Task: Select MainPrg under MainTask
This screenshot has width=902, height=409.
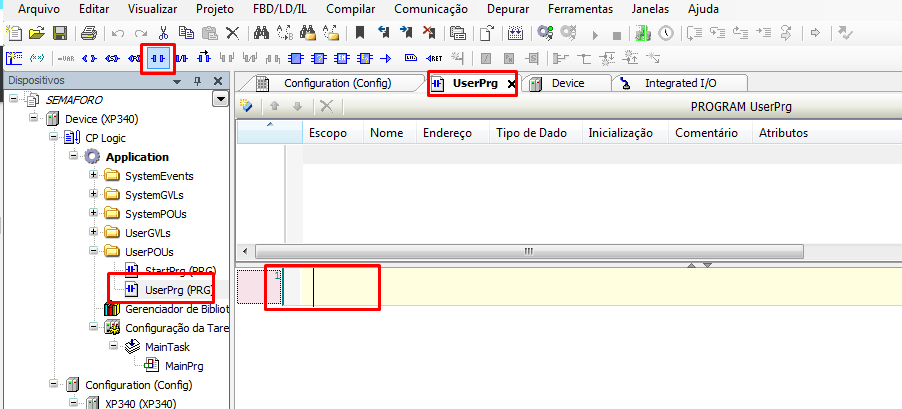Action: (x=185, y=366)
